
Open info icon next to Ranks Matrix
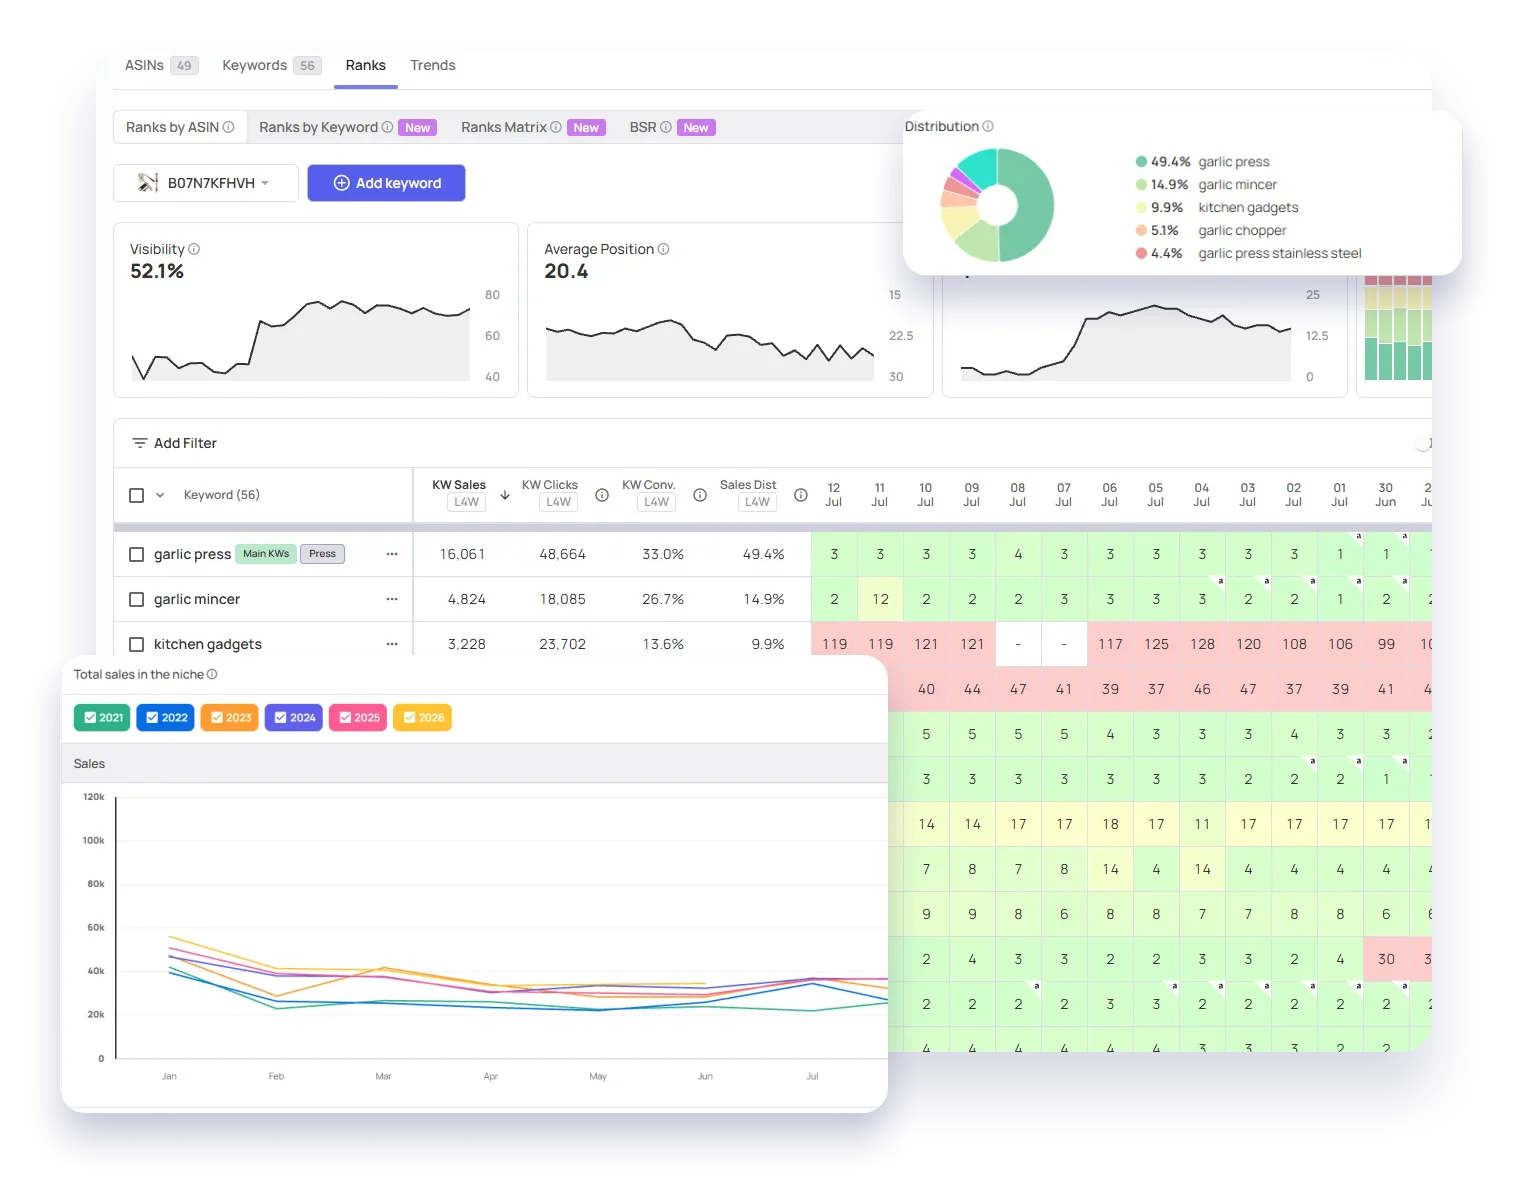click(x=556, y=127)
